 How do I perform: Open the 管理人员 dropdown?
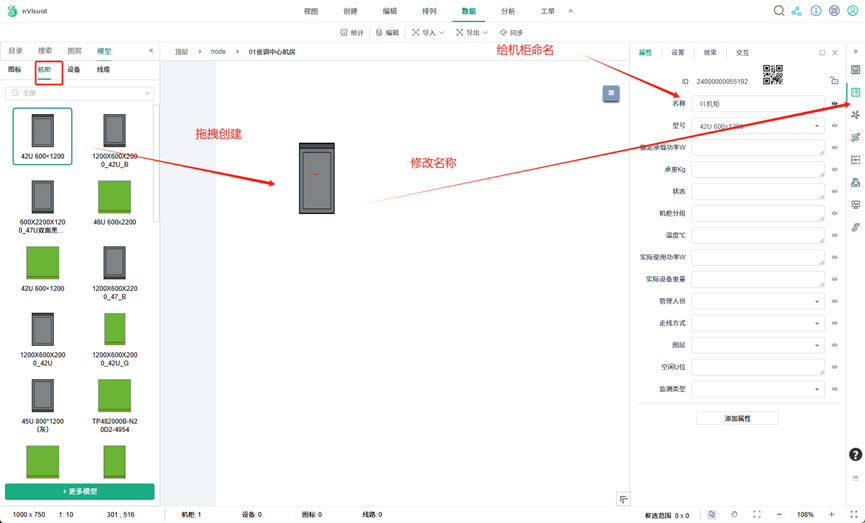click(757, 301)
